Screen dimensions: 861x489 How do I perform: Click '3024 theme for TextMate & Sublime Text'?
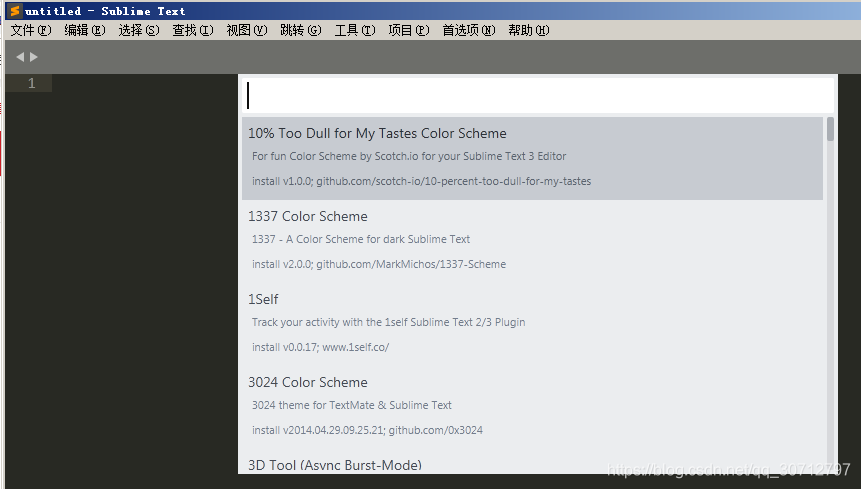point(351,405)
